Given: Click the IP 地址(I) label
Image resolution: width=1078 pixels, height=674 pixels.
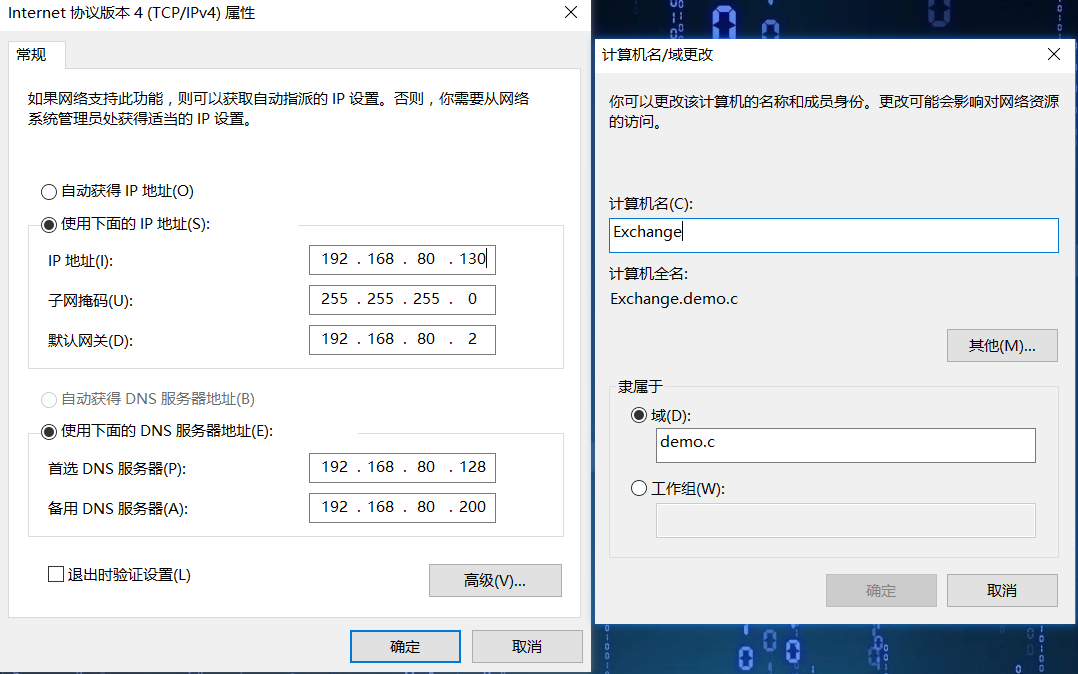Looking at the screenshot, I should point(80,261).
